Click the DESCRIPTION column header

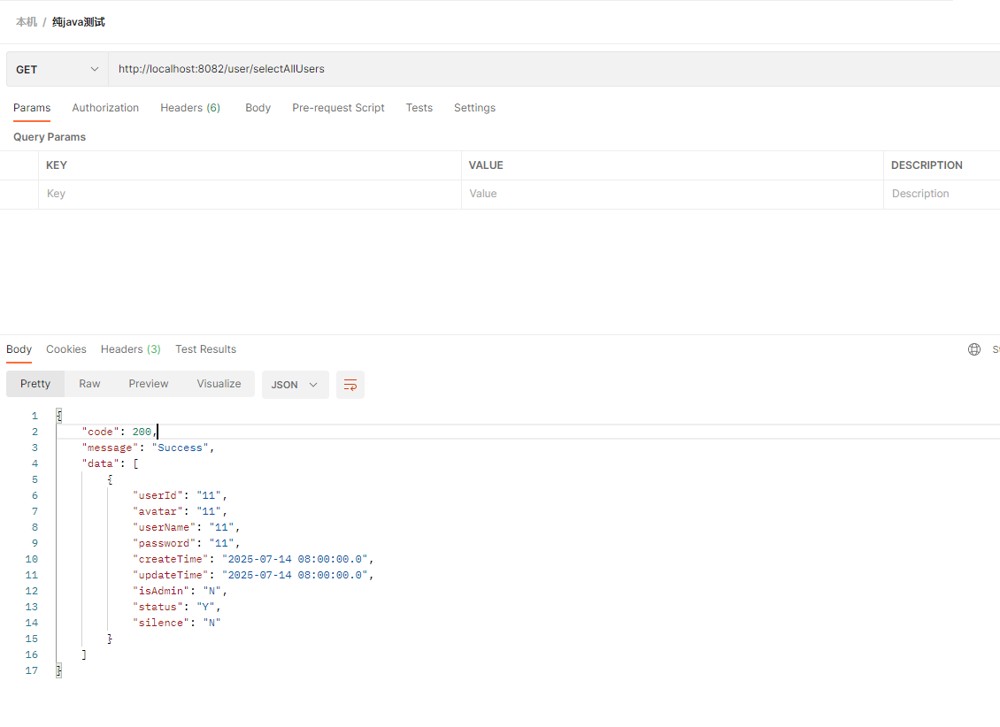927,165
